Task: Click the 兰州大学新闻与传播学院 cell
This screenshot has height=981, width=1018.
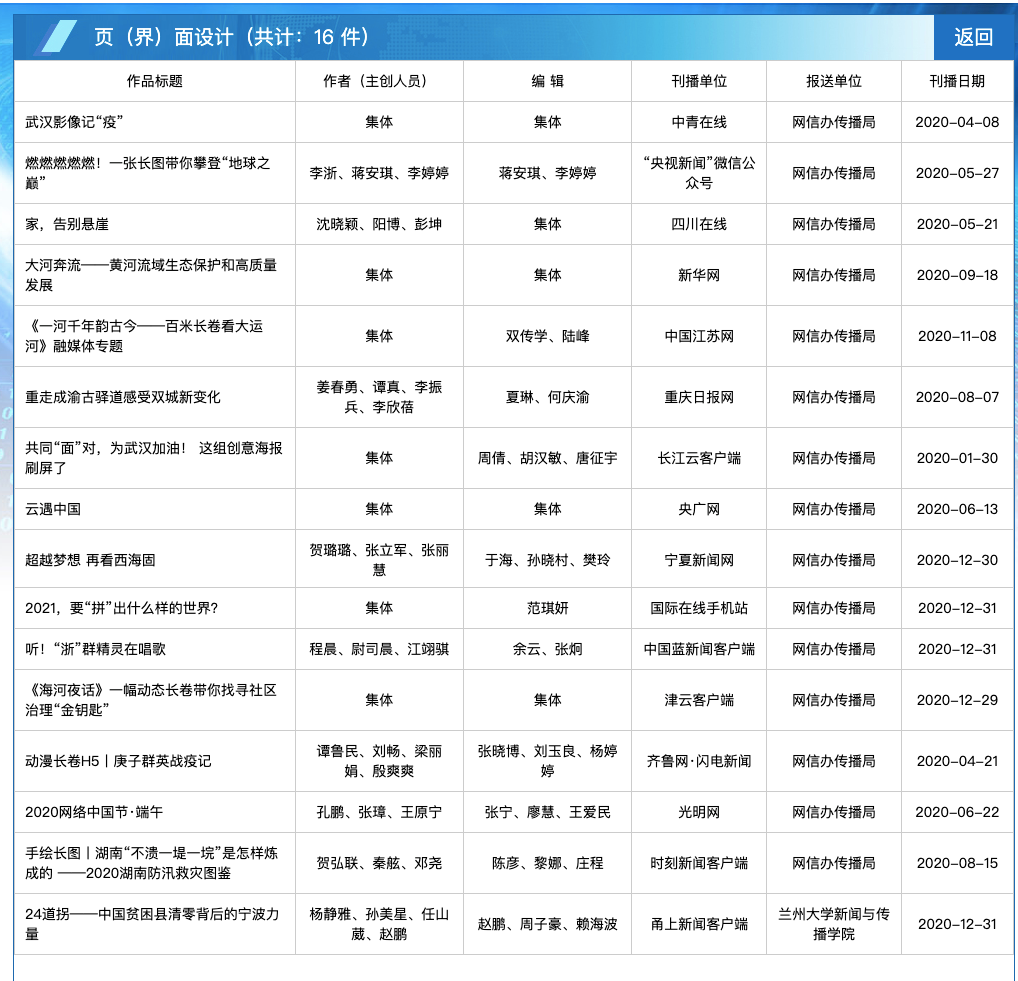Action: point(834,924)
